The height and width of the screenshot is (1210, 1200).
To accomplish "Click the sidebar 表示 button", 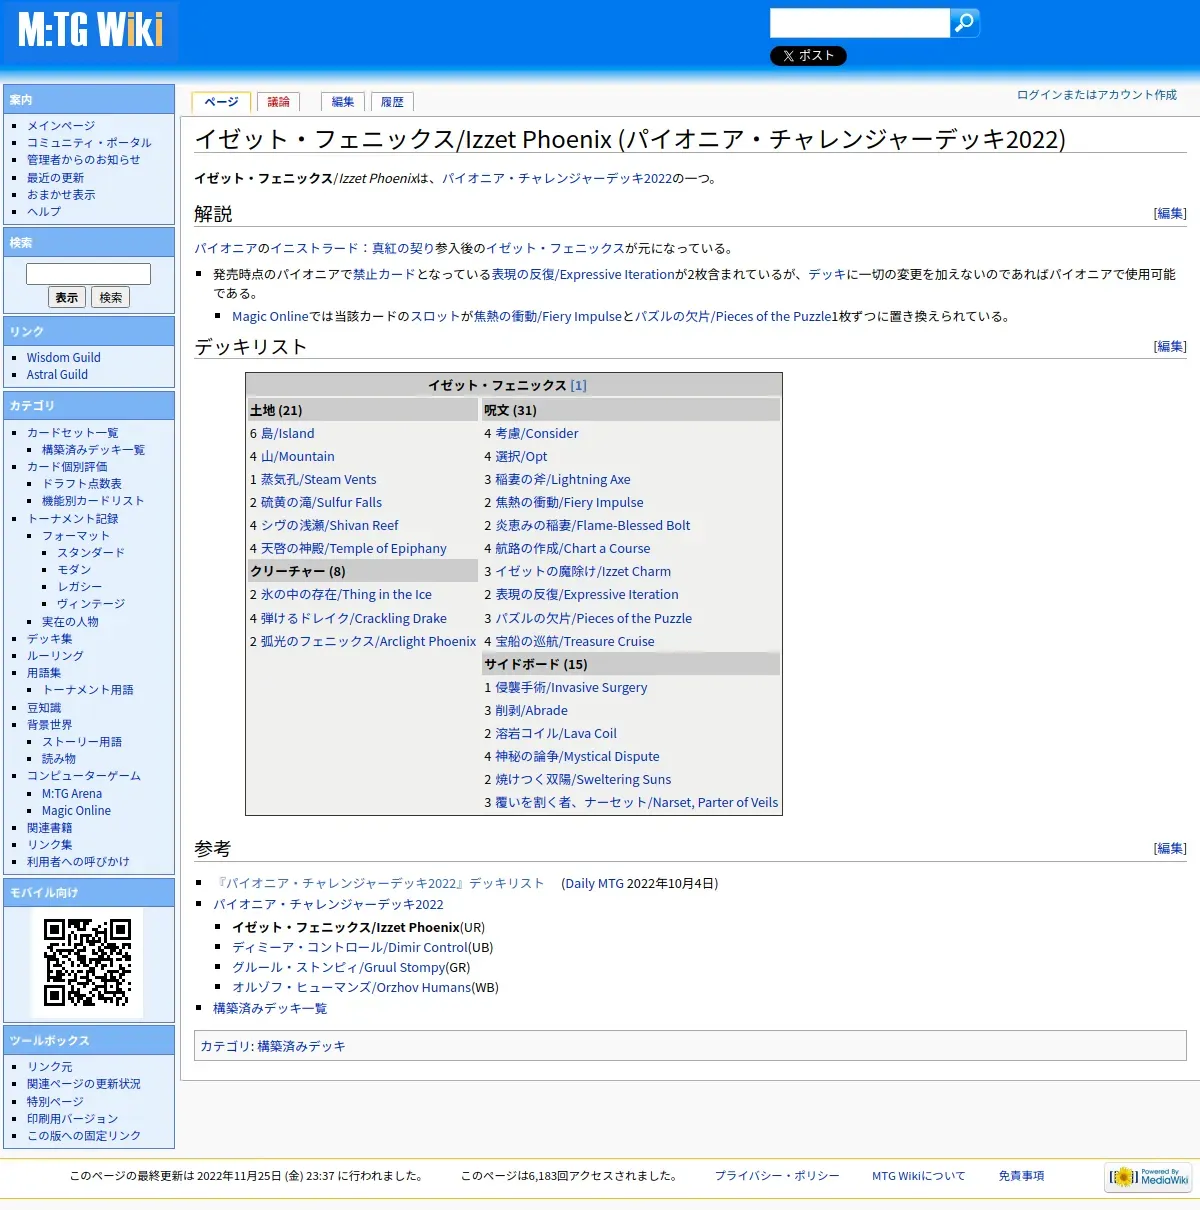I will pyautogui.click(x=67, y=297).
